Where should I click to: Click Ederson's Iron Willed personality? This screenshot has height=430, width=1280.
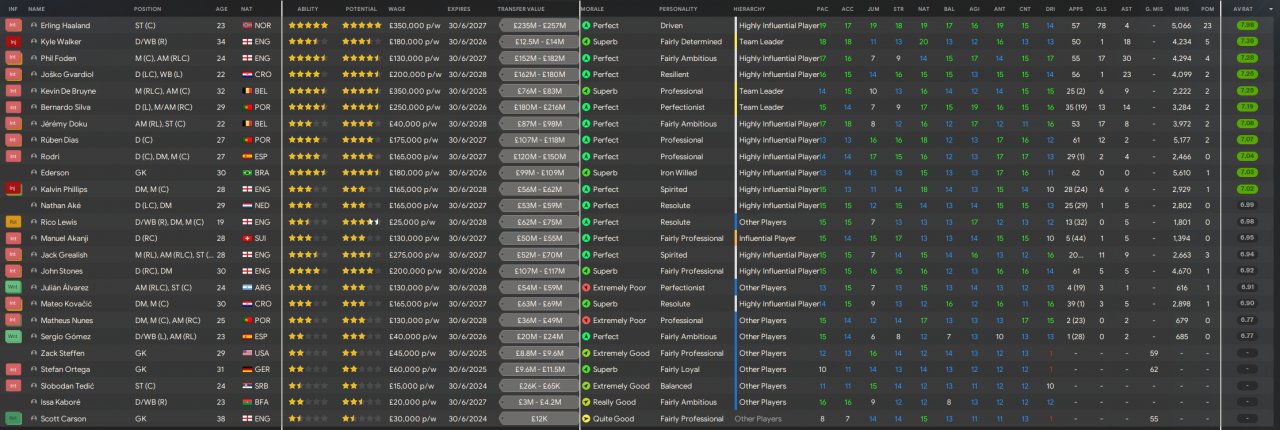679,173
